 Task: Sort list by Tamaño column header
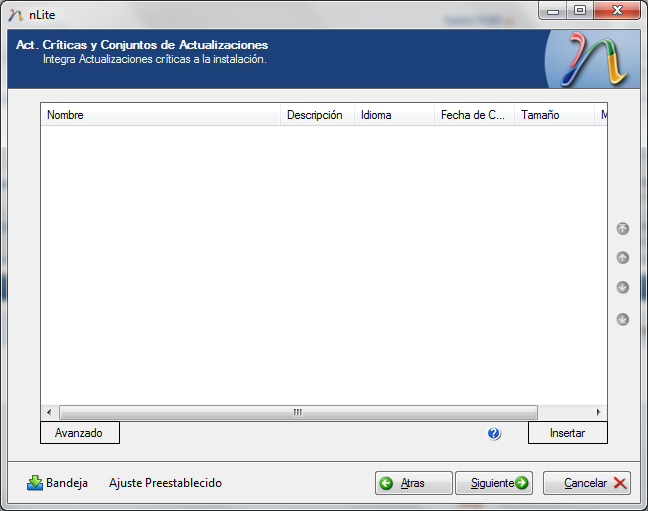(554, 115)
